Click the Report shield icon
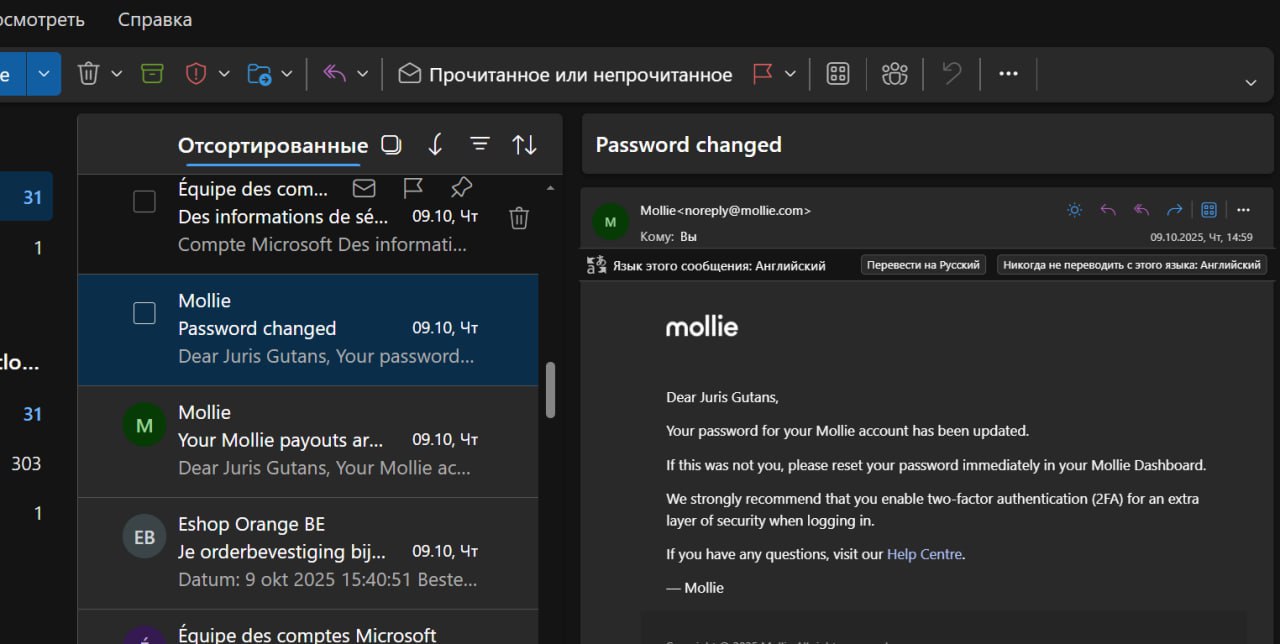This screenshot has width=1280, height=644. pos(196,74)
